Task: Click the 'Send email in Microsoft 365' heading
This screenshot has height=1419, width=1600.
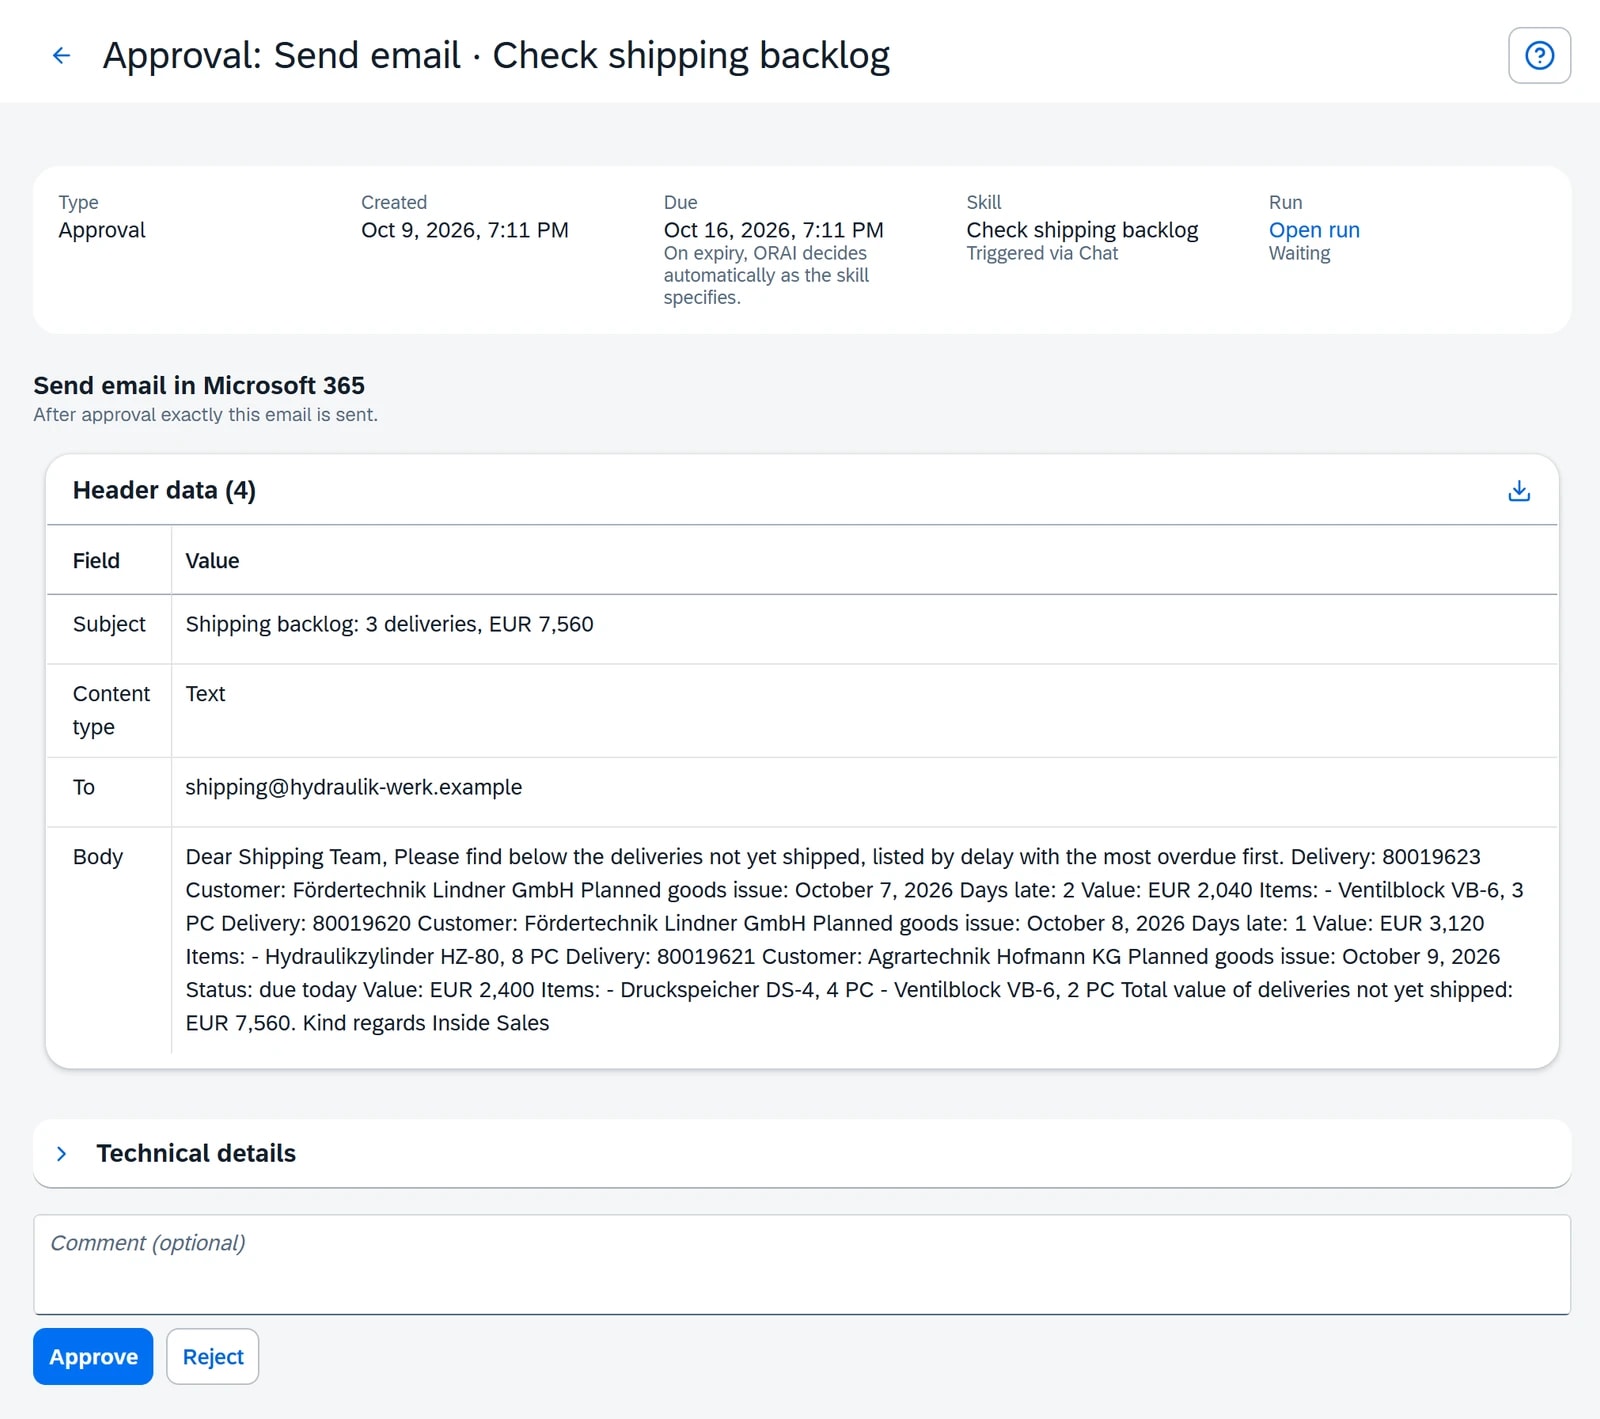Action: (x=199, y=386)
